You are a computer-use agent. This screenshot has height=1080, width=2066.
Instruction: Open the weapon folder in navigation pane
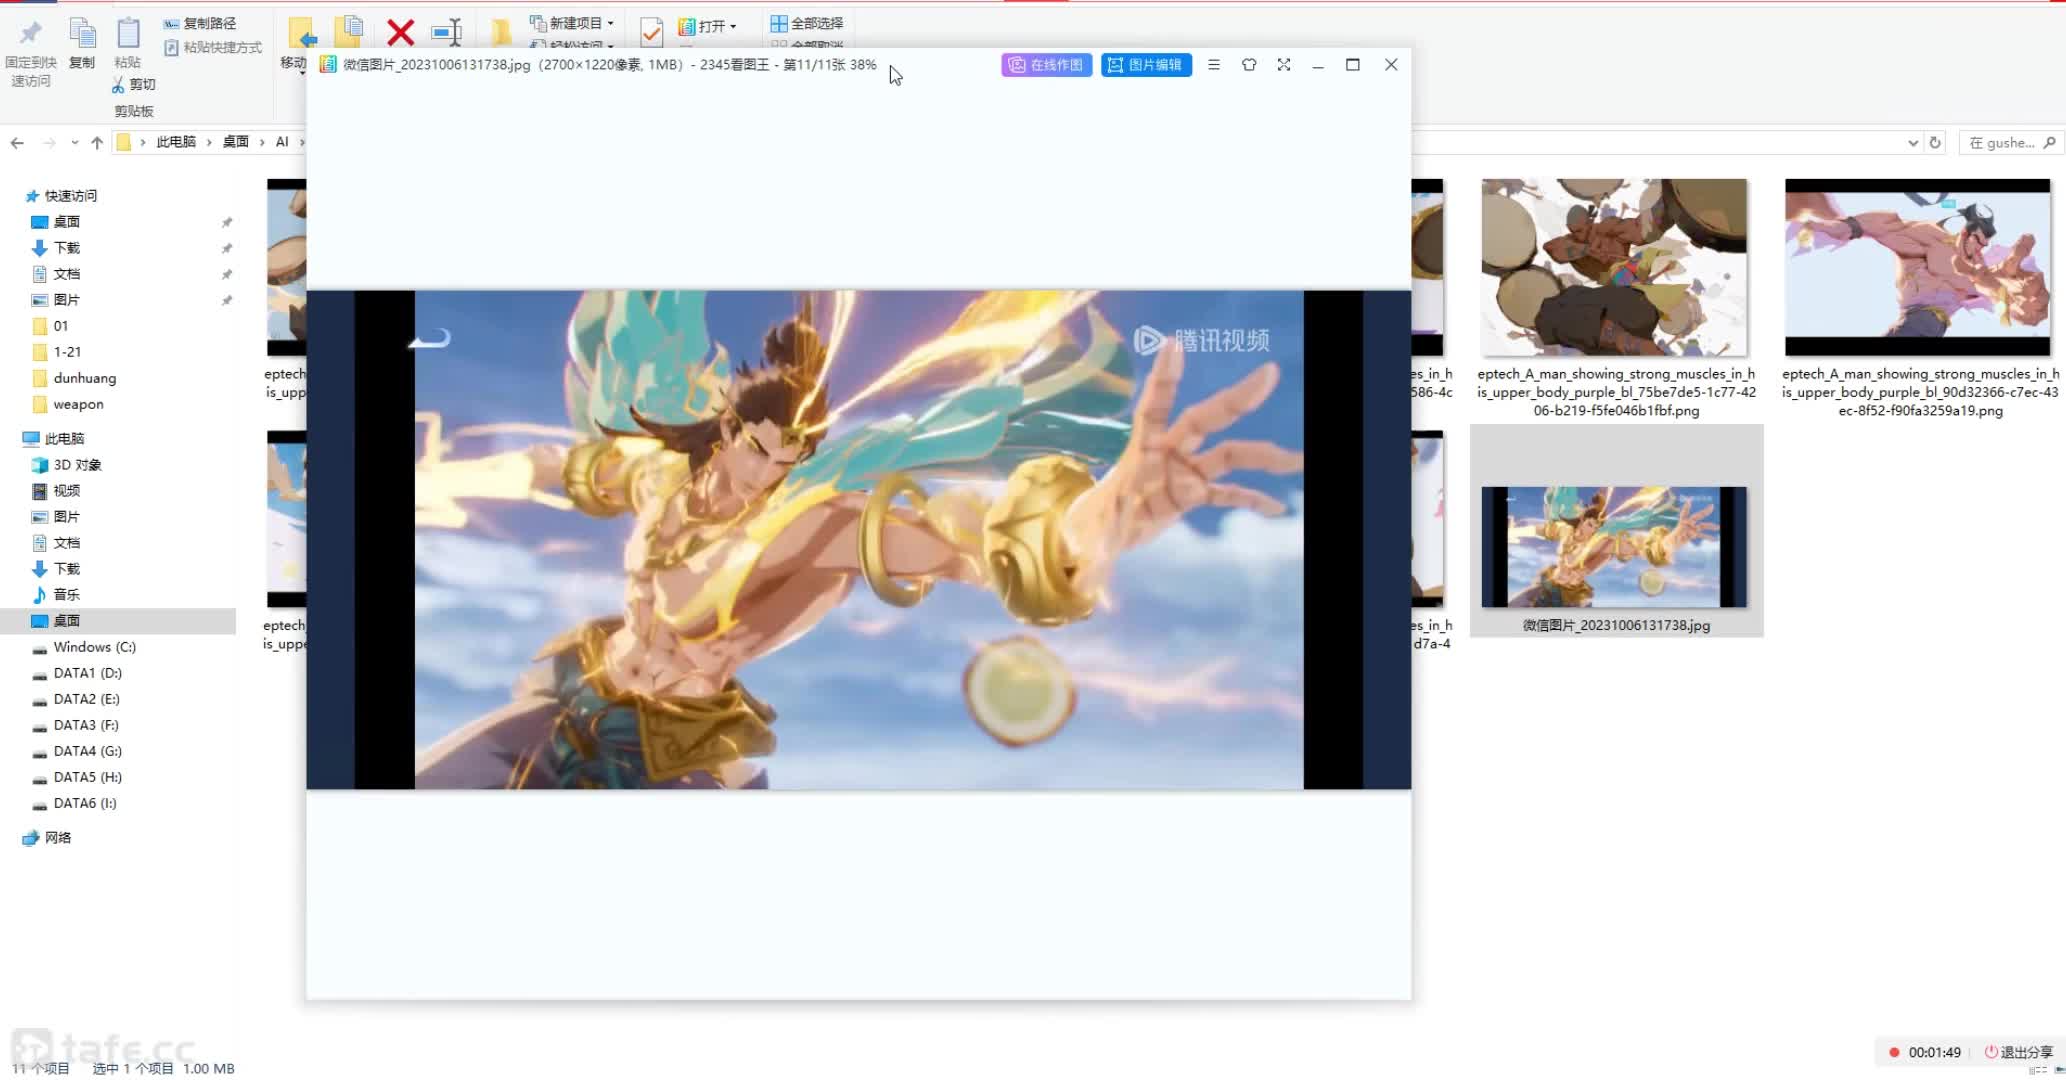coord(78,404)
